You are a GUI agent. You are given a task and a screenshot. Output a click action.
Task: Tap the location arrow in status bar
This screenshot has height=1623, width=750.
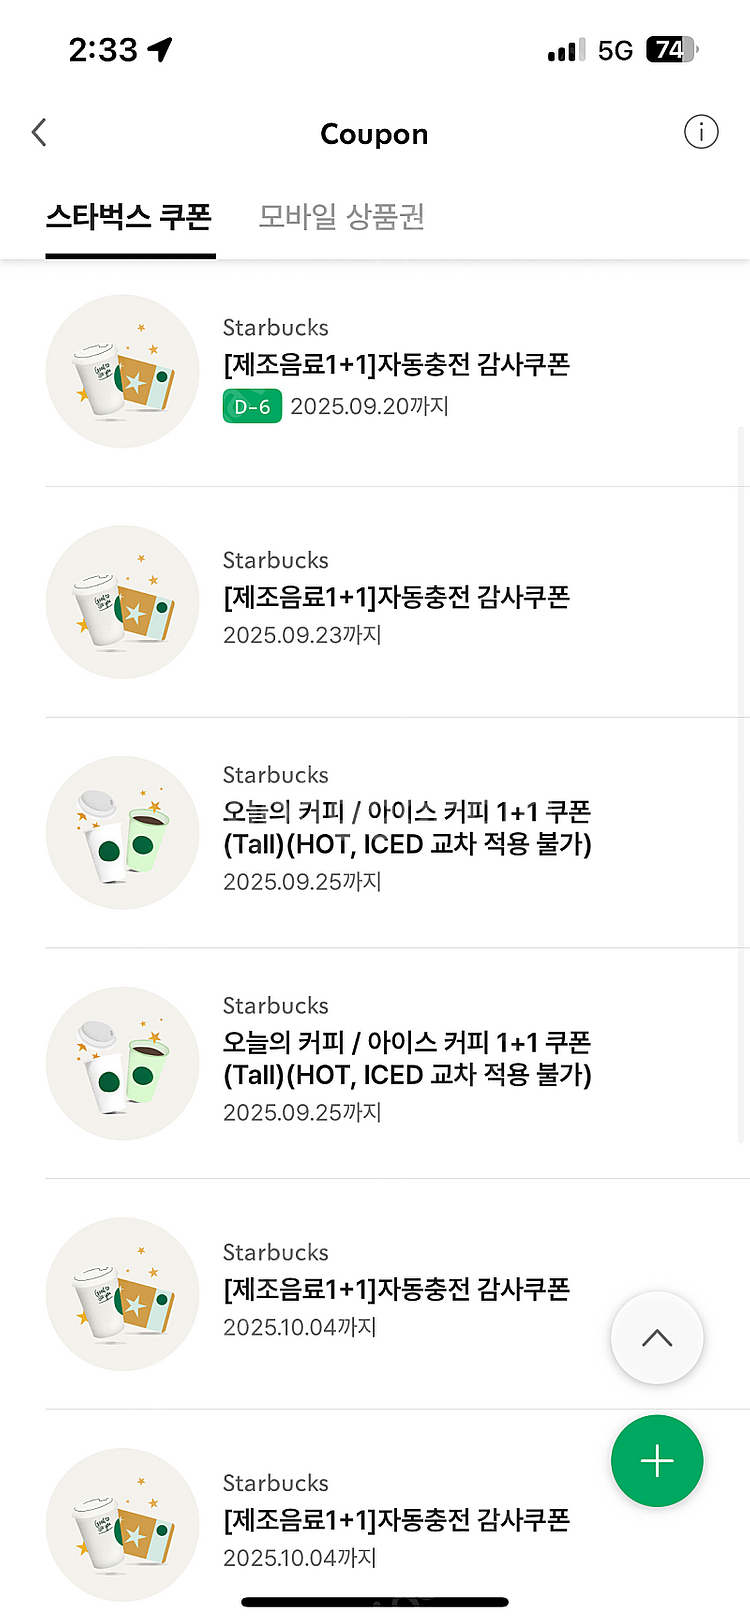(160, 49)
